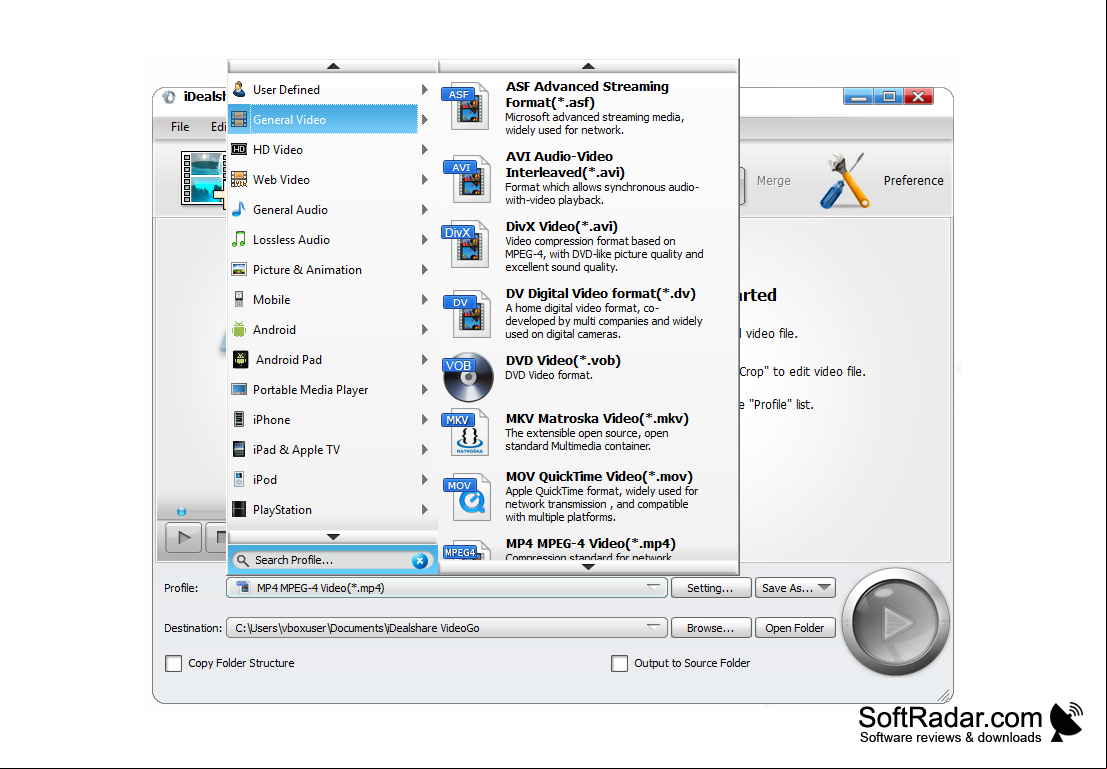This screenshot has width=1107, height=769.
Task: Check Output to Source Folder
Action: [619, 663]
